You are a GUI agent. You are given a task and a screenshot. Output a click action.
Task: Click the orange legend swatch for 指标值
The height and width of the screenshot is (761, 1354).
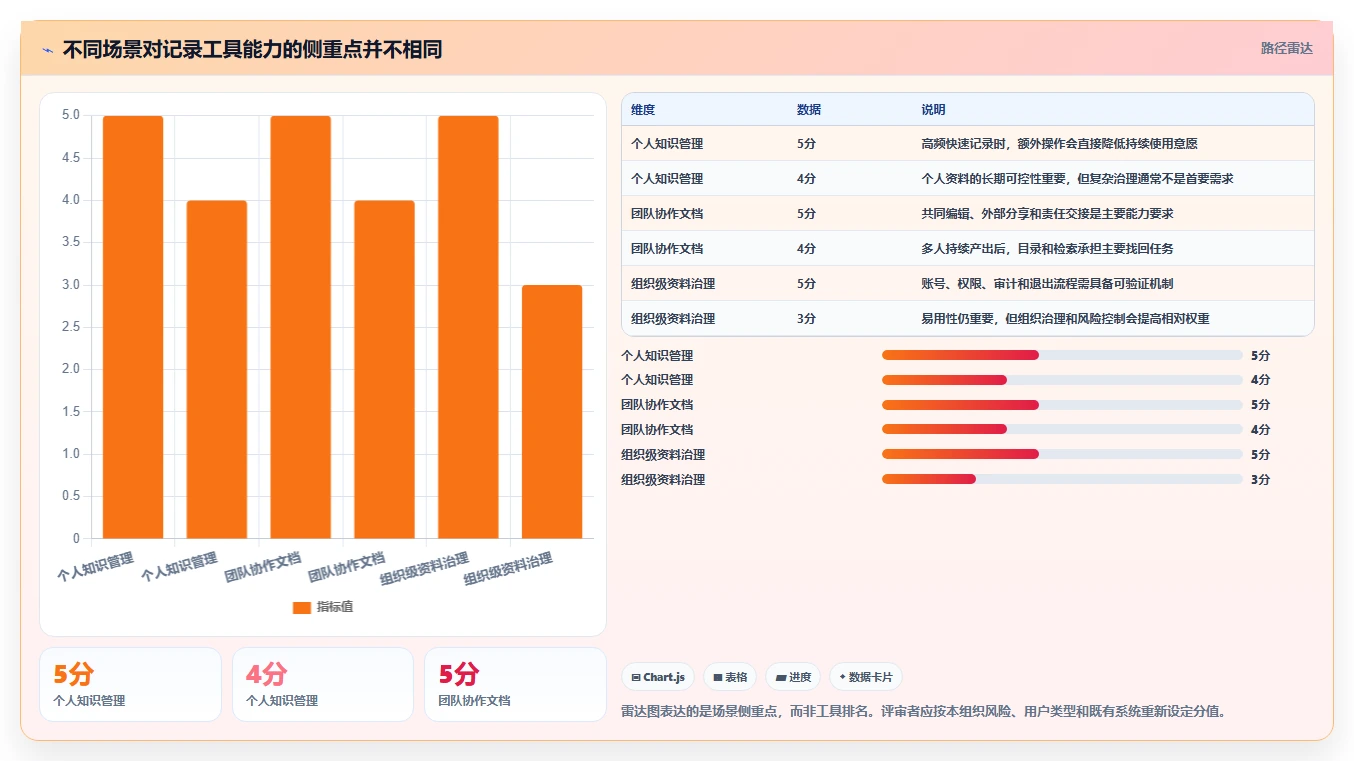(302, 607)
